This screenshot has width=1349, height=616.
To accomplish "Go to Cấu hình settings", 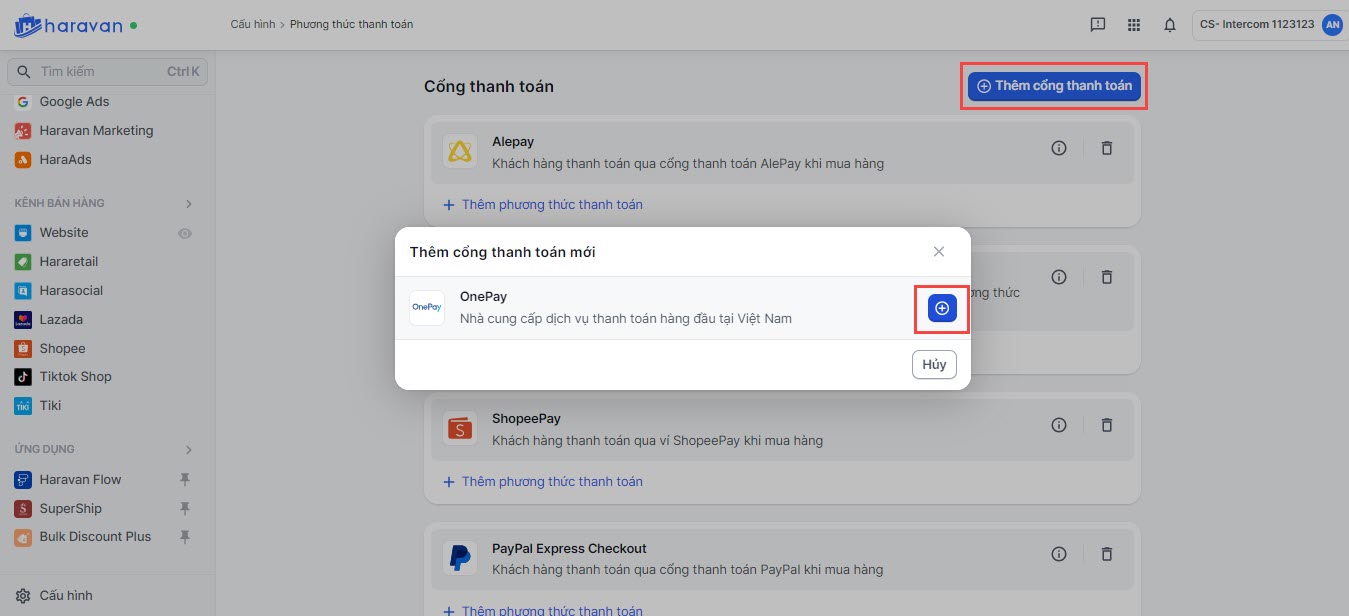I will pos(66,596).
